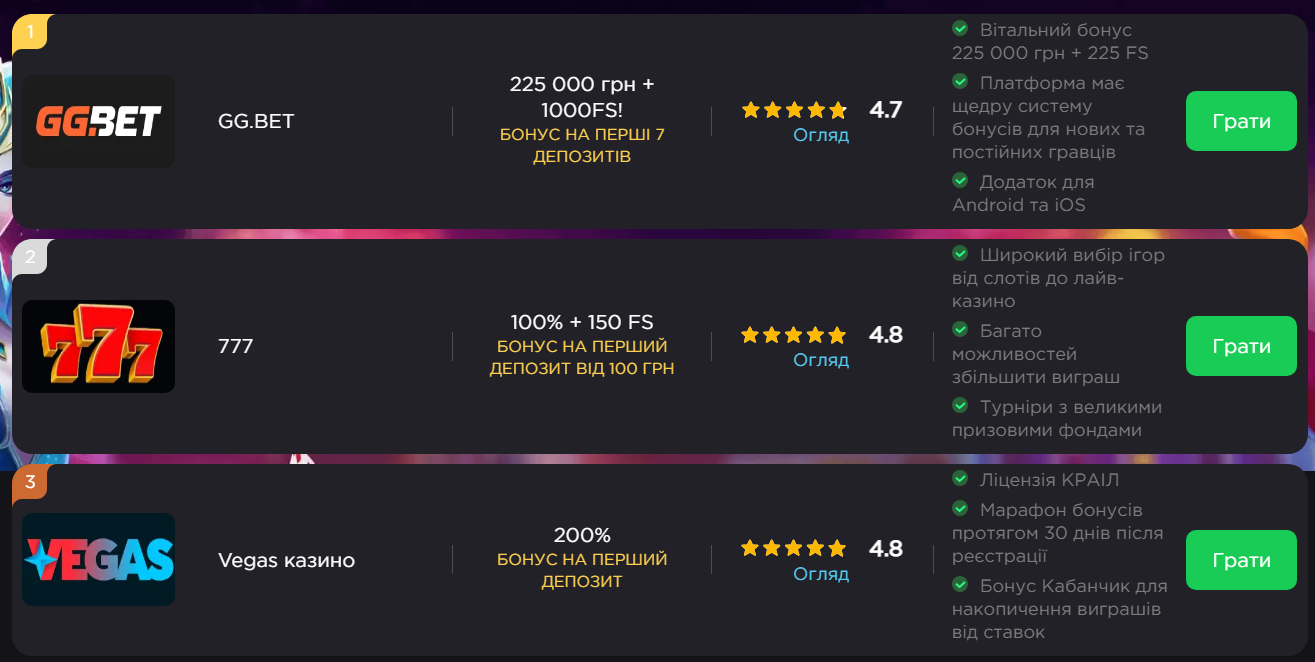
Task: Click the rank 2 silver badge
Action: click(x=30, y=257)
